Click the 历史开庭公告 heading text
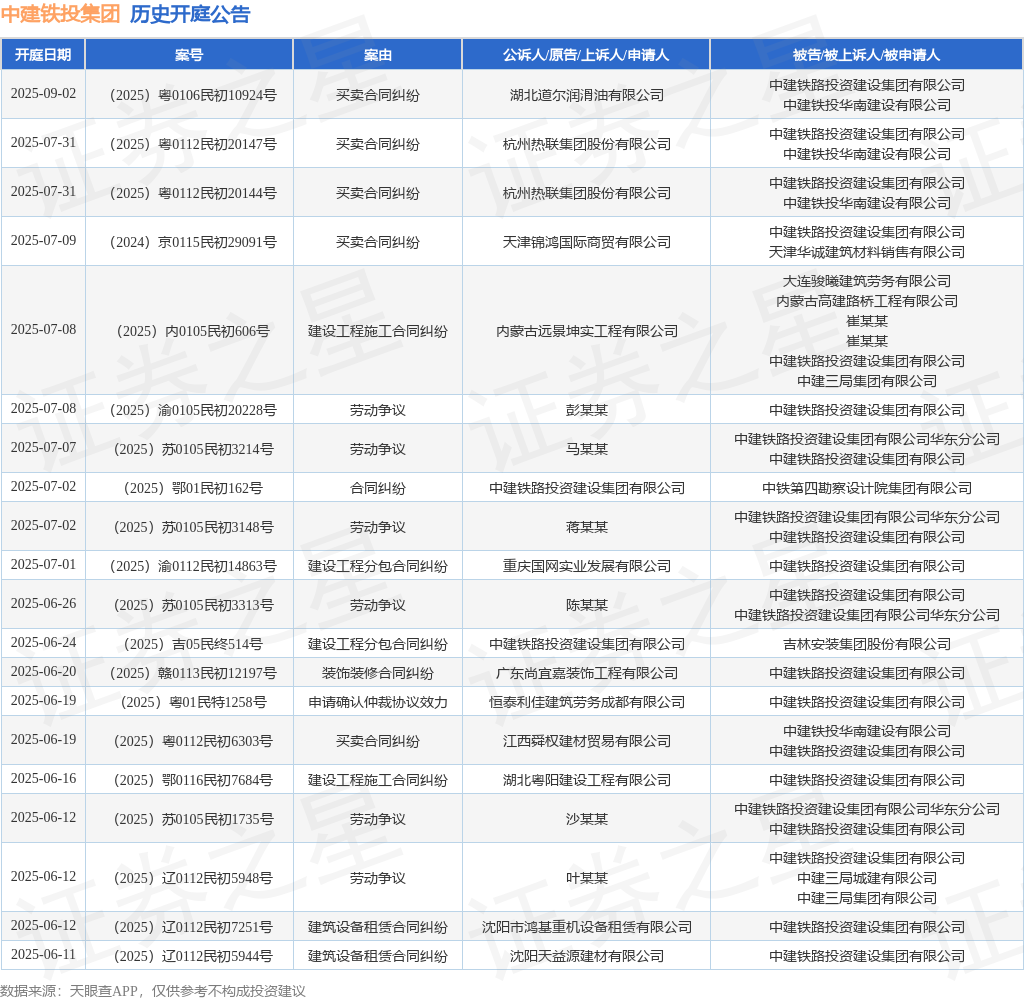Image resolution: width=1024 pixels, height=1000 pixels. [190, 14]
